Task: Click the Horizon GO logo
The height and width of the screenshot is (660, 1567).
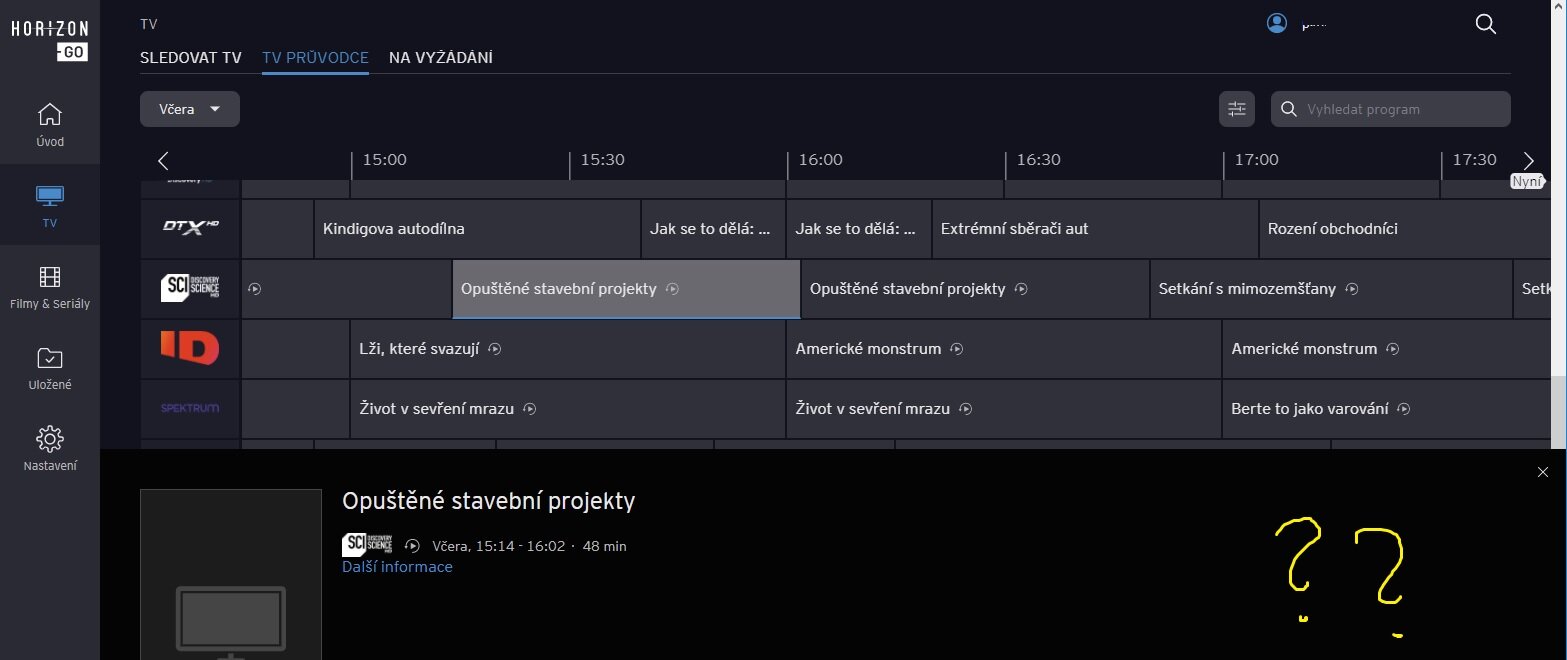Action: [x=50, y=40]
